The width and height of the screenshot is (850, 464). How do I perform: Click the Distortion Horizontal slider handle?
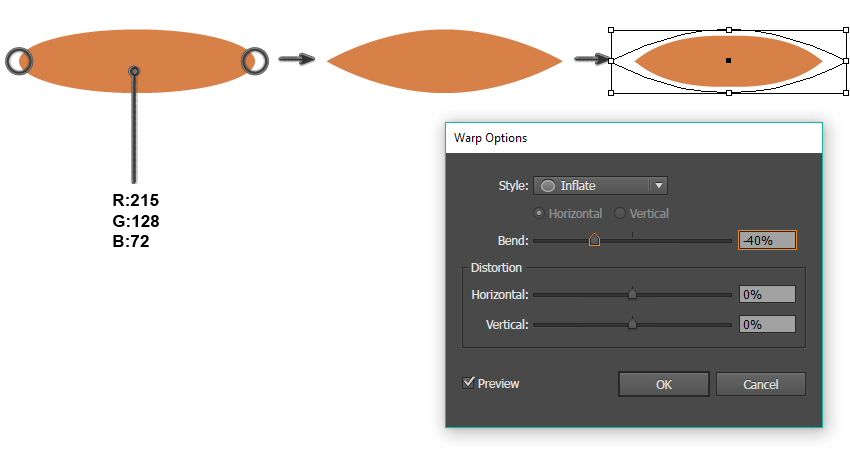pos(632,294)
